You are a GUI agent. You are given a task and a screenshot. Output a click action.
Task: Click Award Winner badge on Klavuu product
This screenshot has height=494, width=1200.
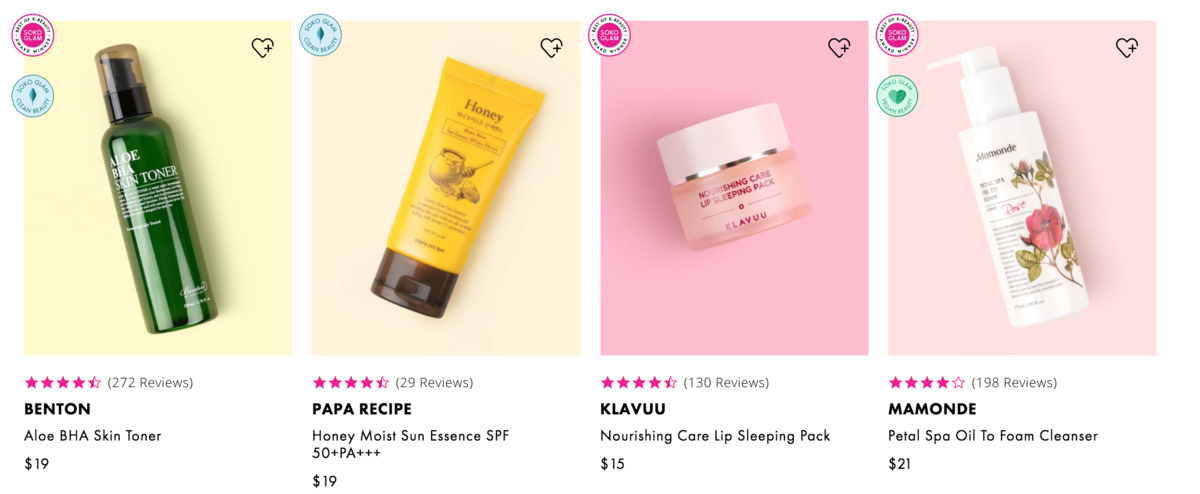(609, 36)
